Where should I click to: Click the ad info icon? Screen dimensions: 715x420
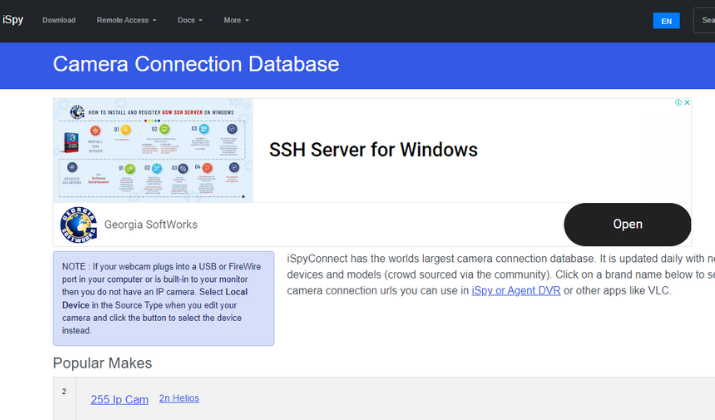click(678, 103)
